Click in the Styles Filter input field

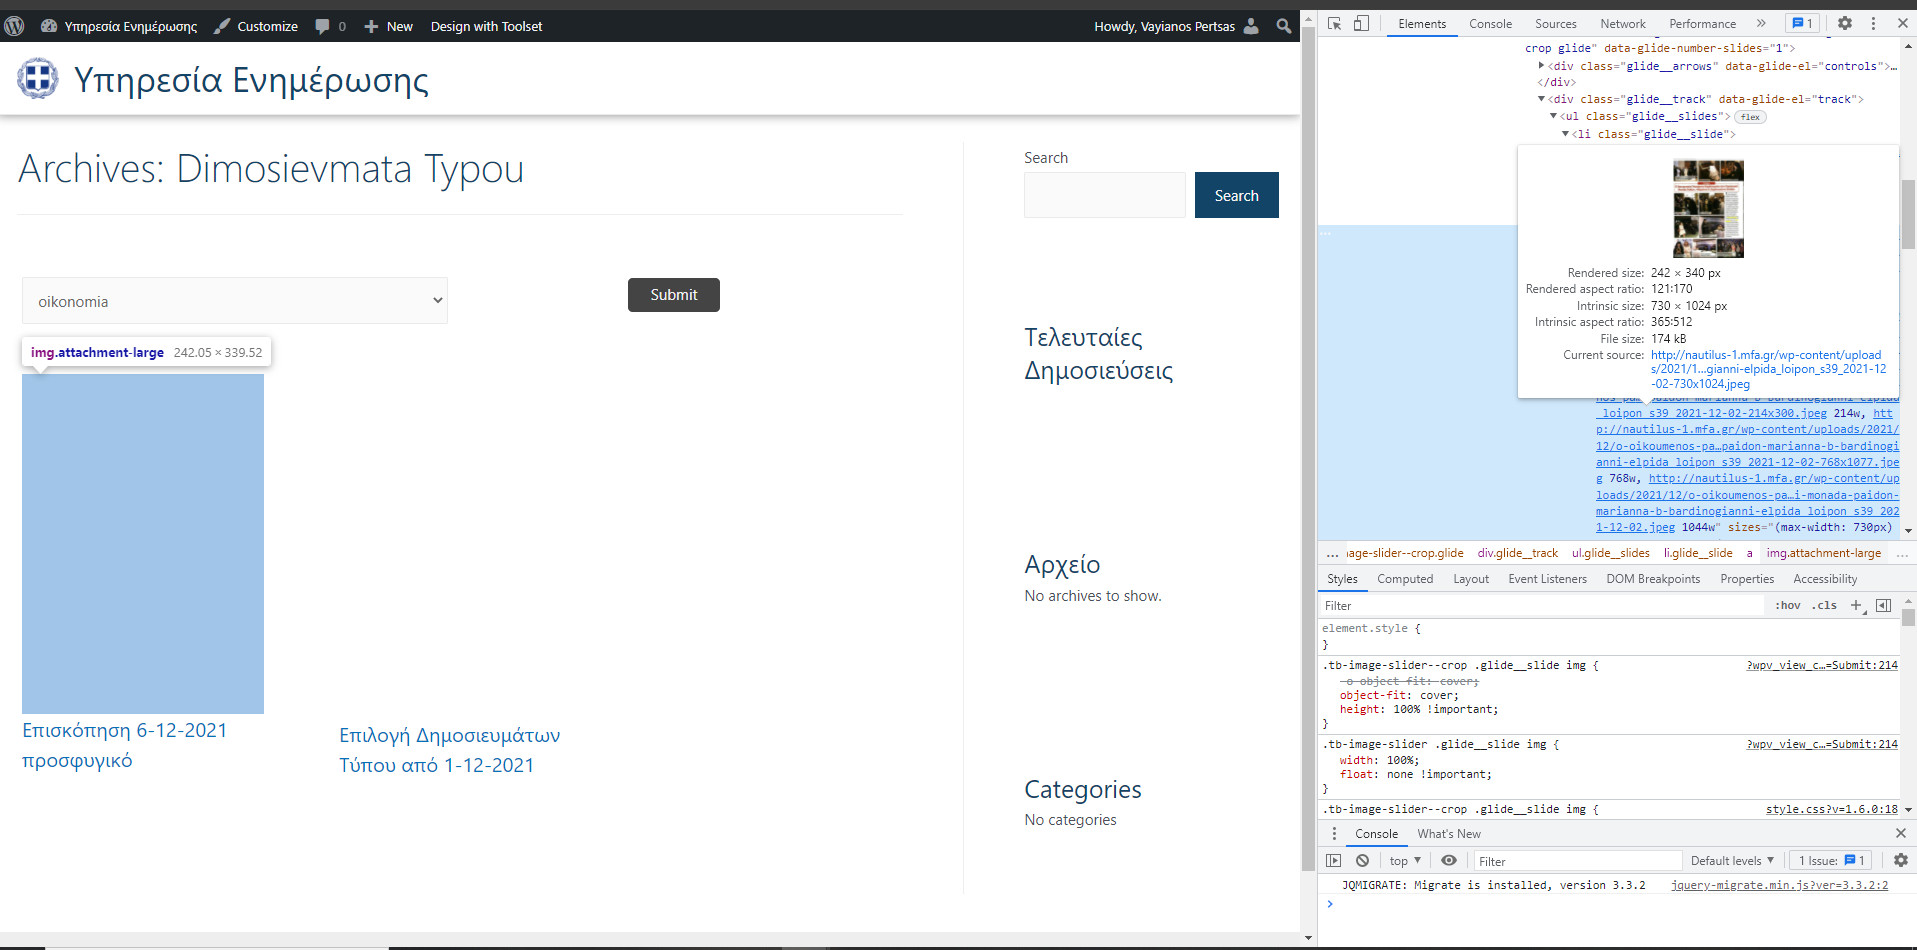[1540, 605]
